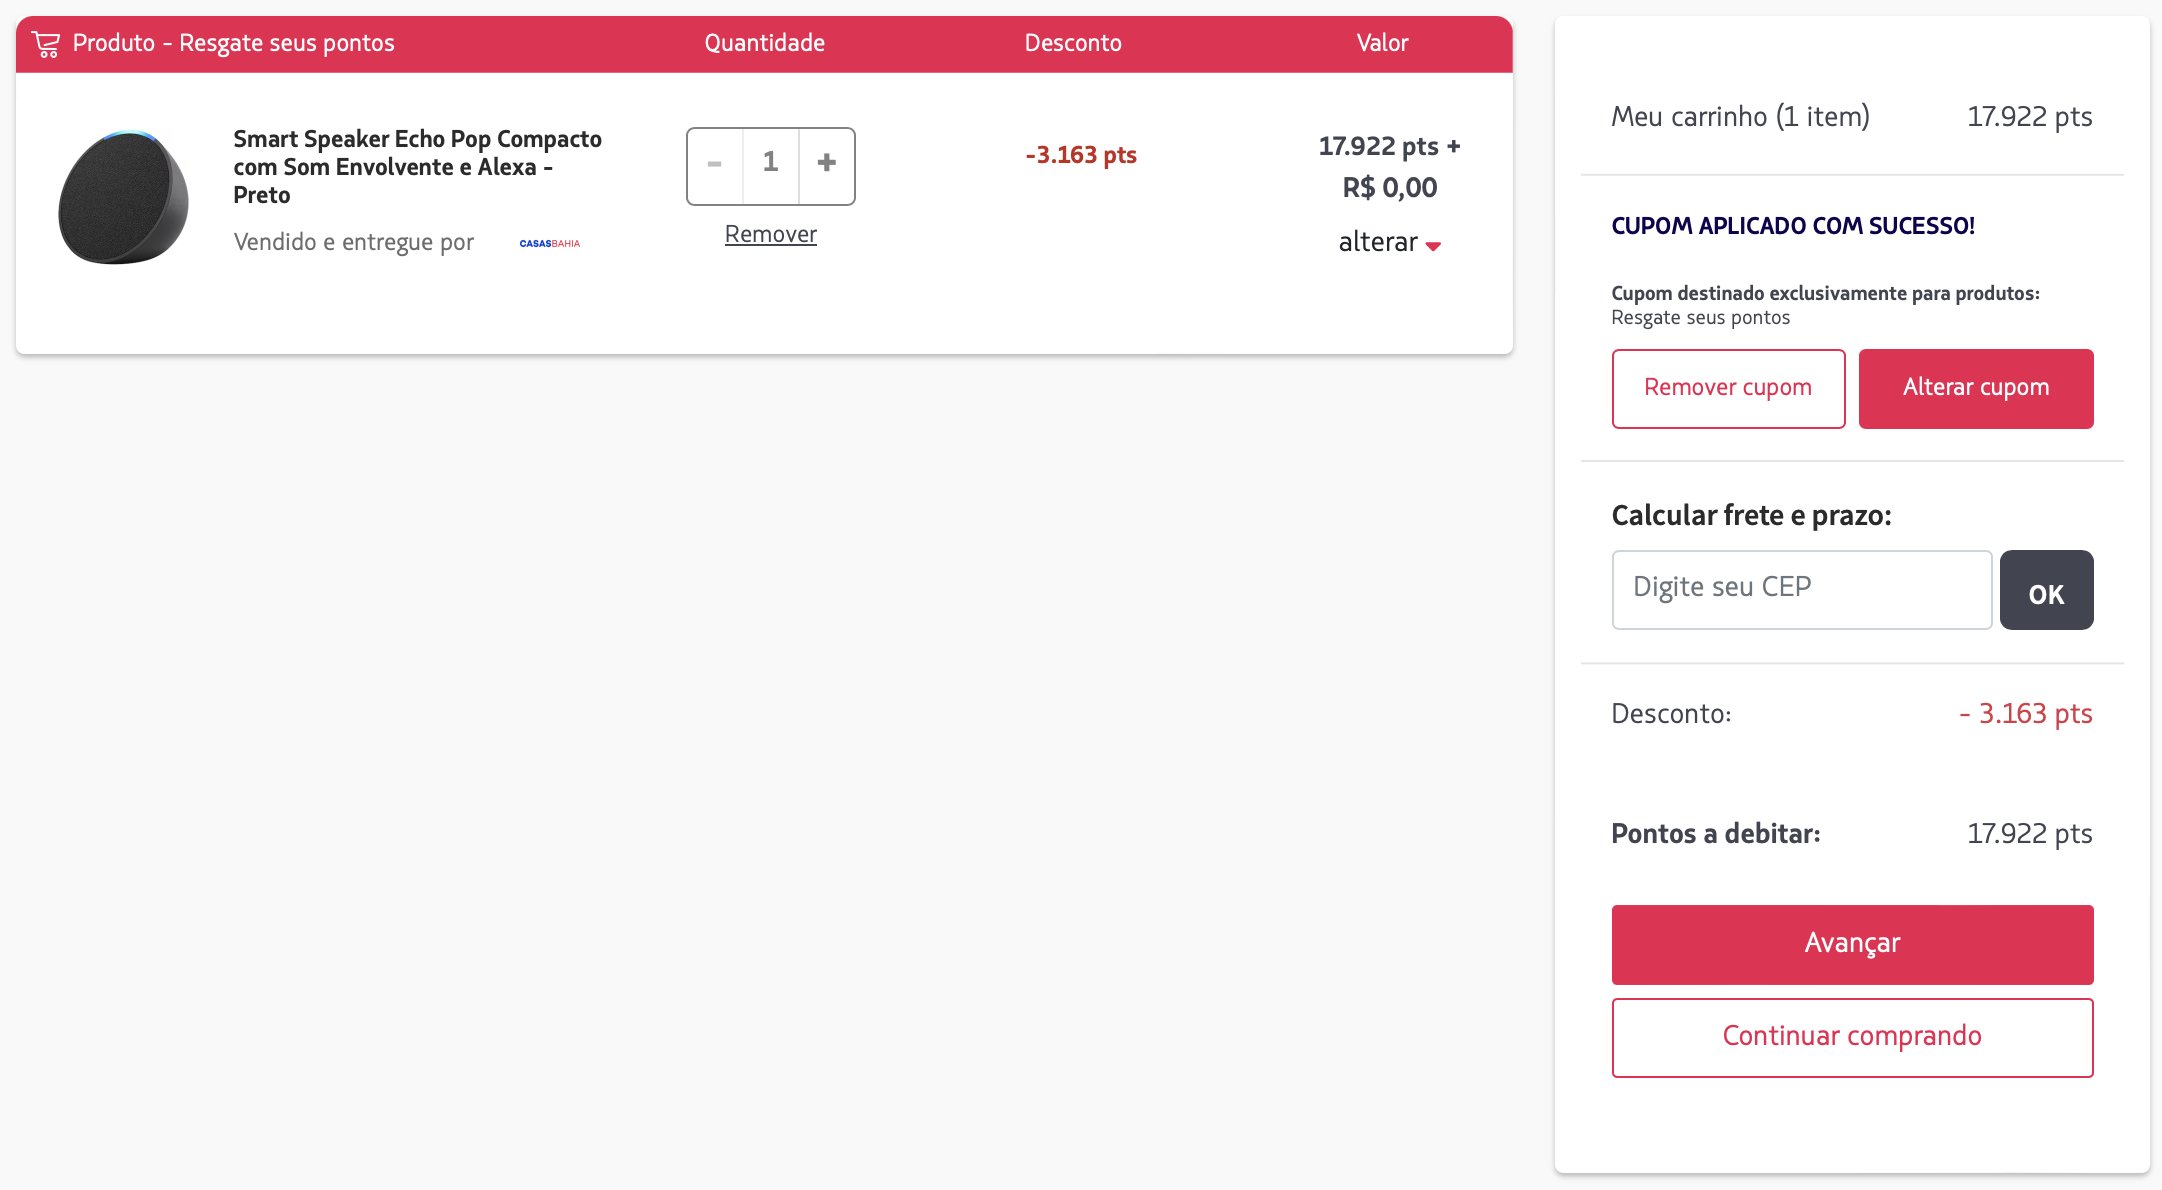Decrease quantity with the minus button
2162x1190 pixels.
pos(715,164)
